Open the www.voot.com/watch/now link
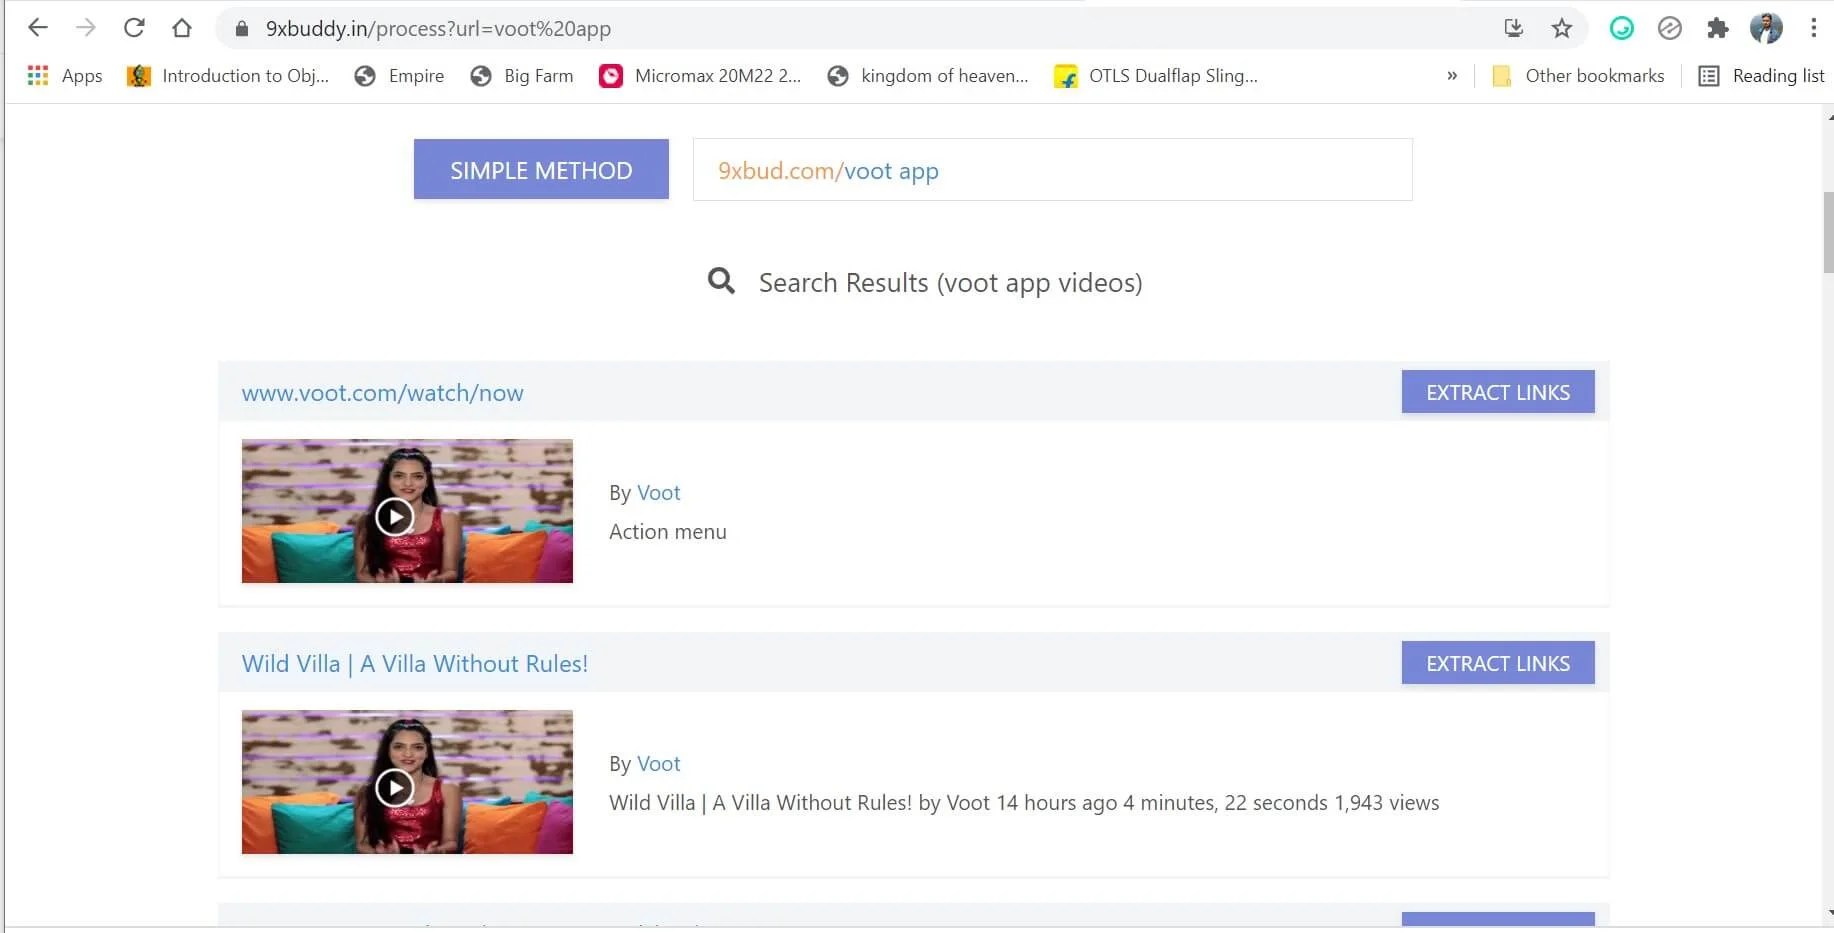This screenshot has height=933, width=1834. click(x=382, y=393)
